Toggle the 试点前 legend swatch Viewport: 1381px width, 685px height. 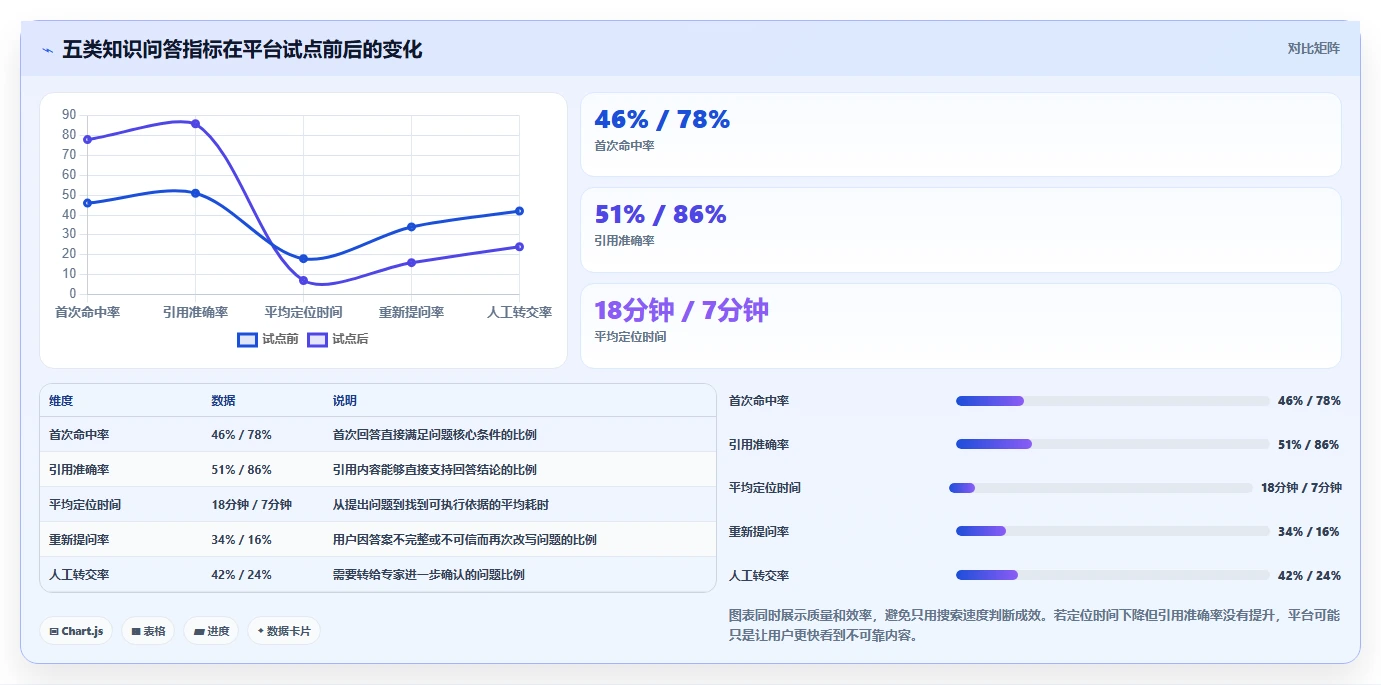247,339
